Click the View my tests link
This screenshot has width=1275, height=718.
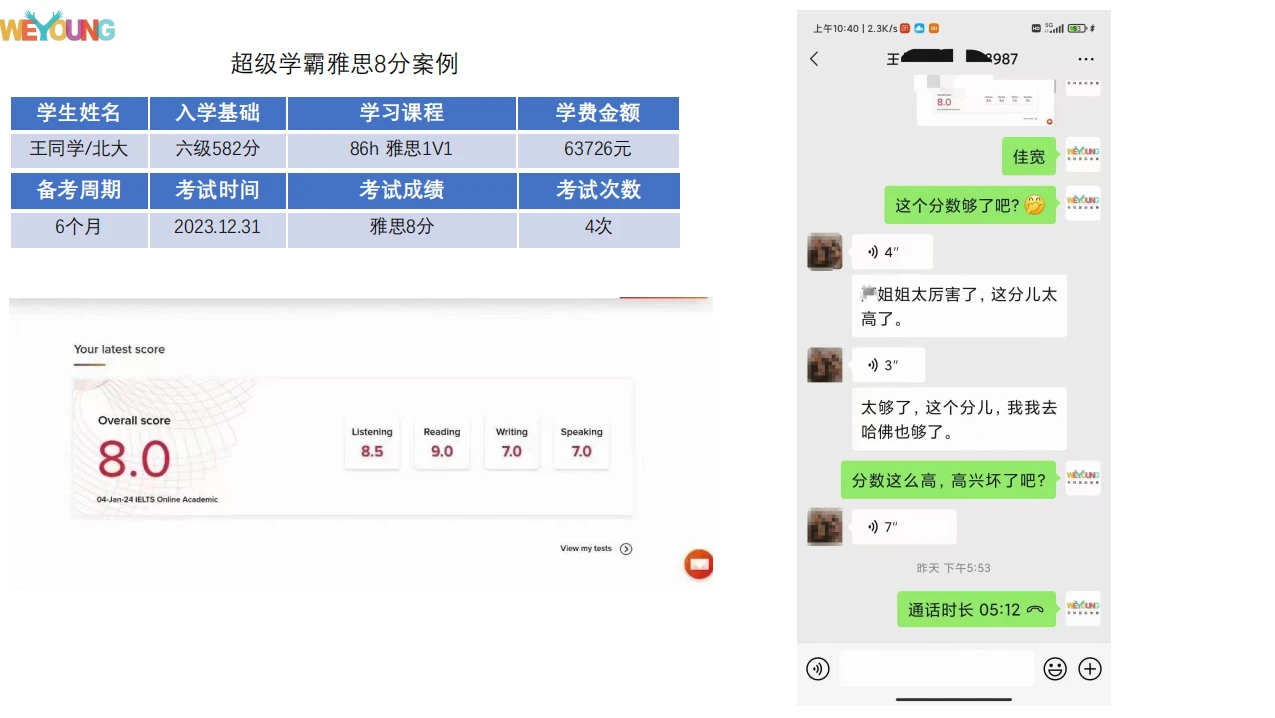coord(586,548)
